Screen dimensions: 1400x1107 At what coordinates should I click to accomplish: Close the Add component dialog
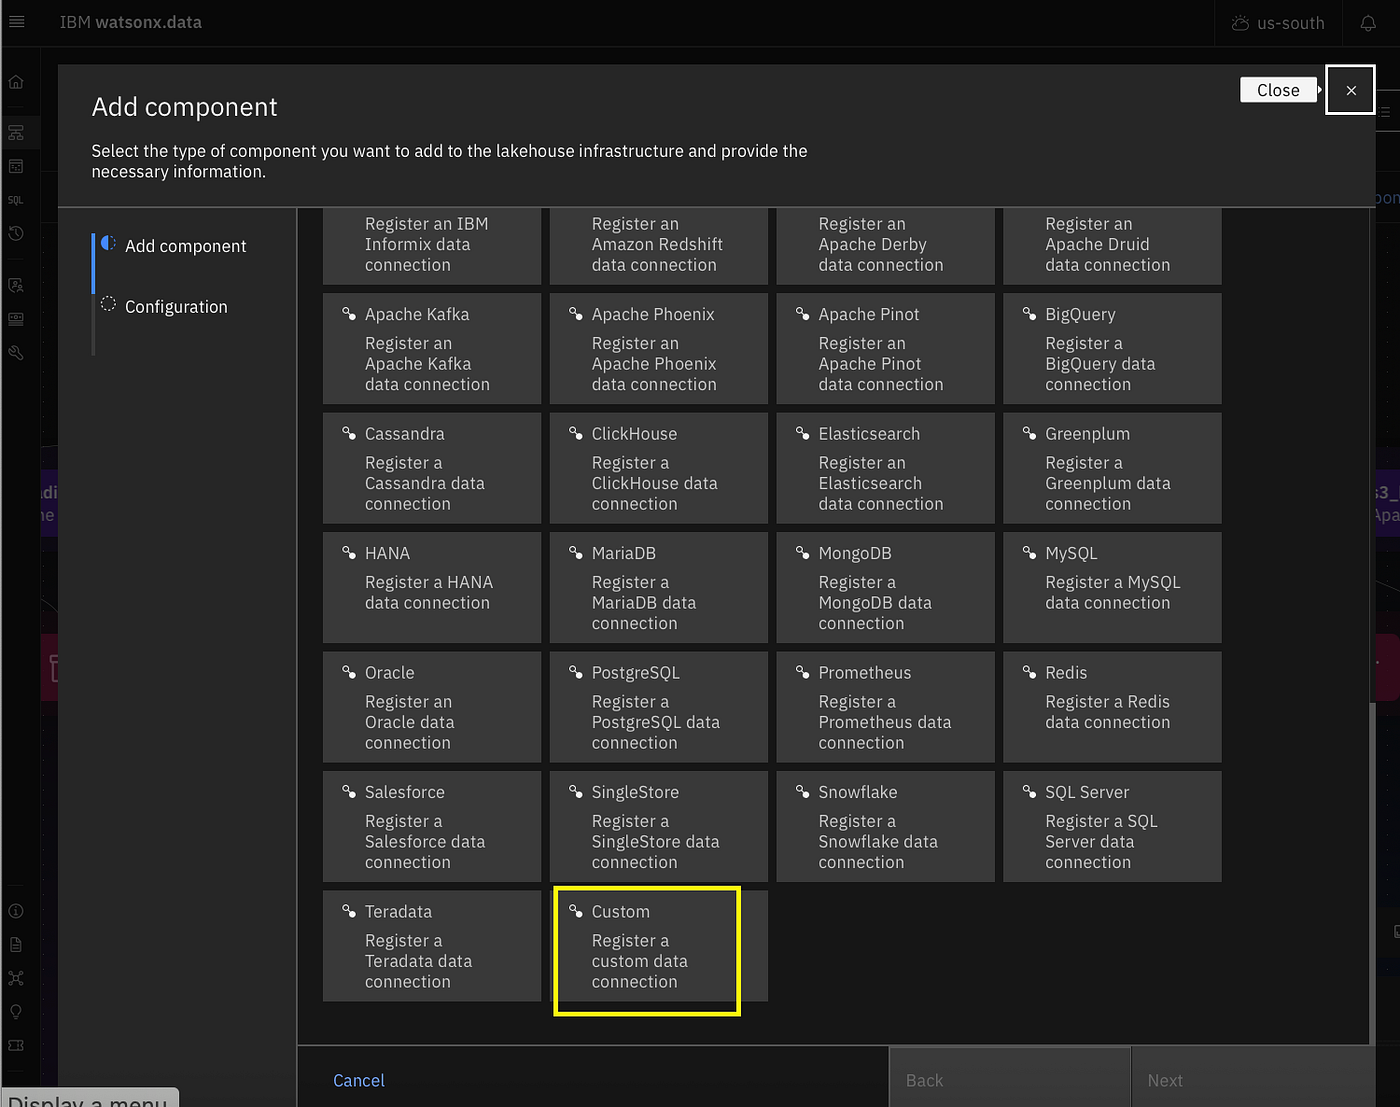click(1350, 90)
